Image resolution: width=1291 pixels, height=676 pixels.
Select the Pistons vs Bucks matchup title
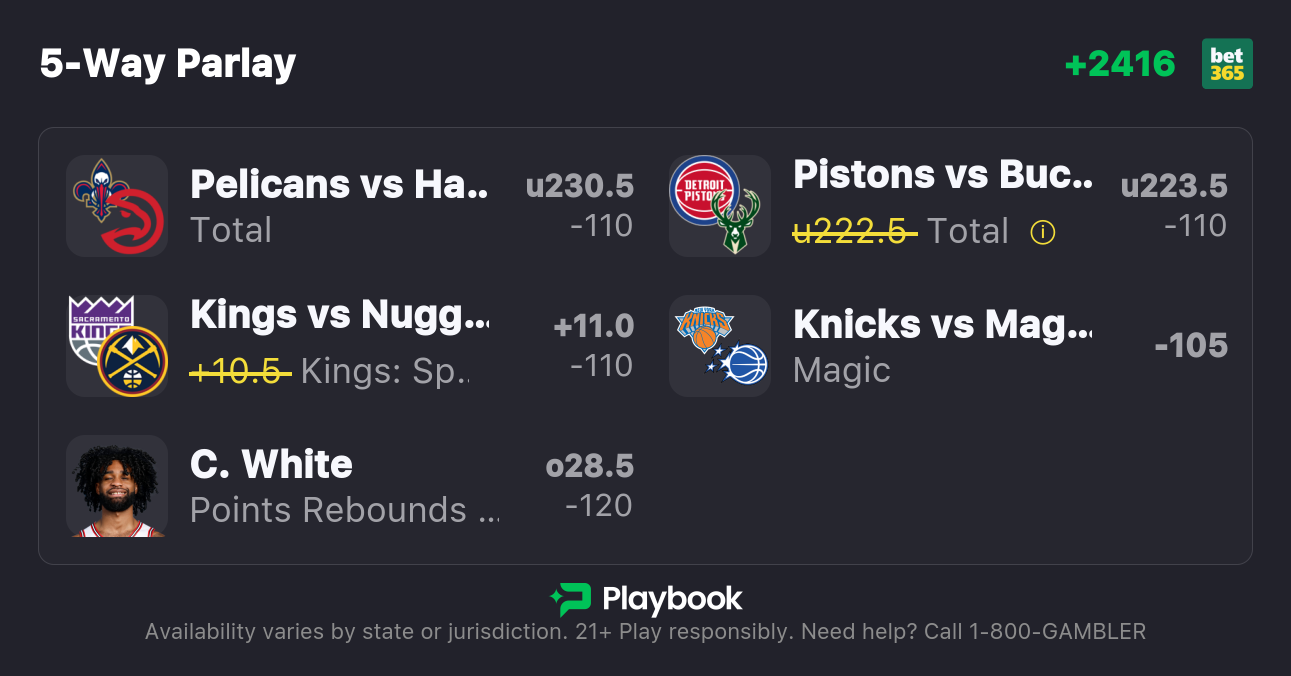(x=943, y=175)
